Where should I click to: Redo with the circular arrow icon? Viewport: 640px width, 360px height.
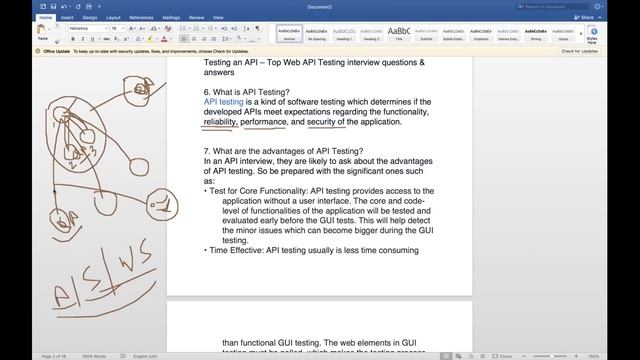[x=78, y=7]
